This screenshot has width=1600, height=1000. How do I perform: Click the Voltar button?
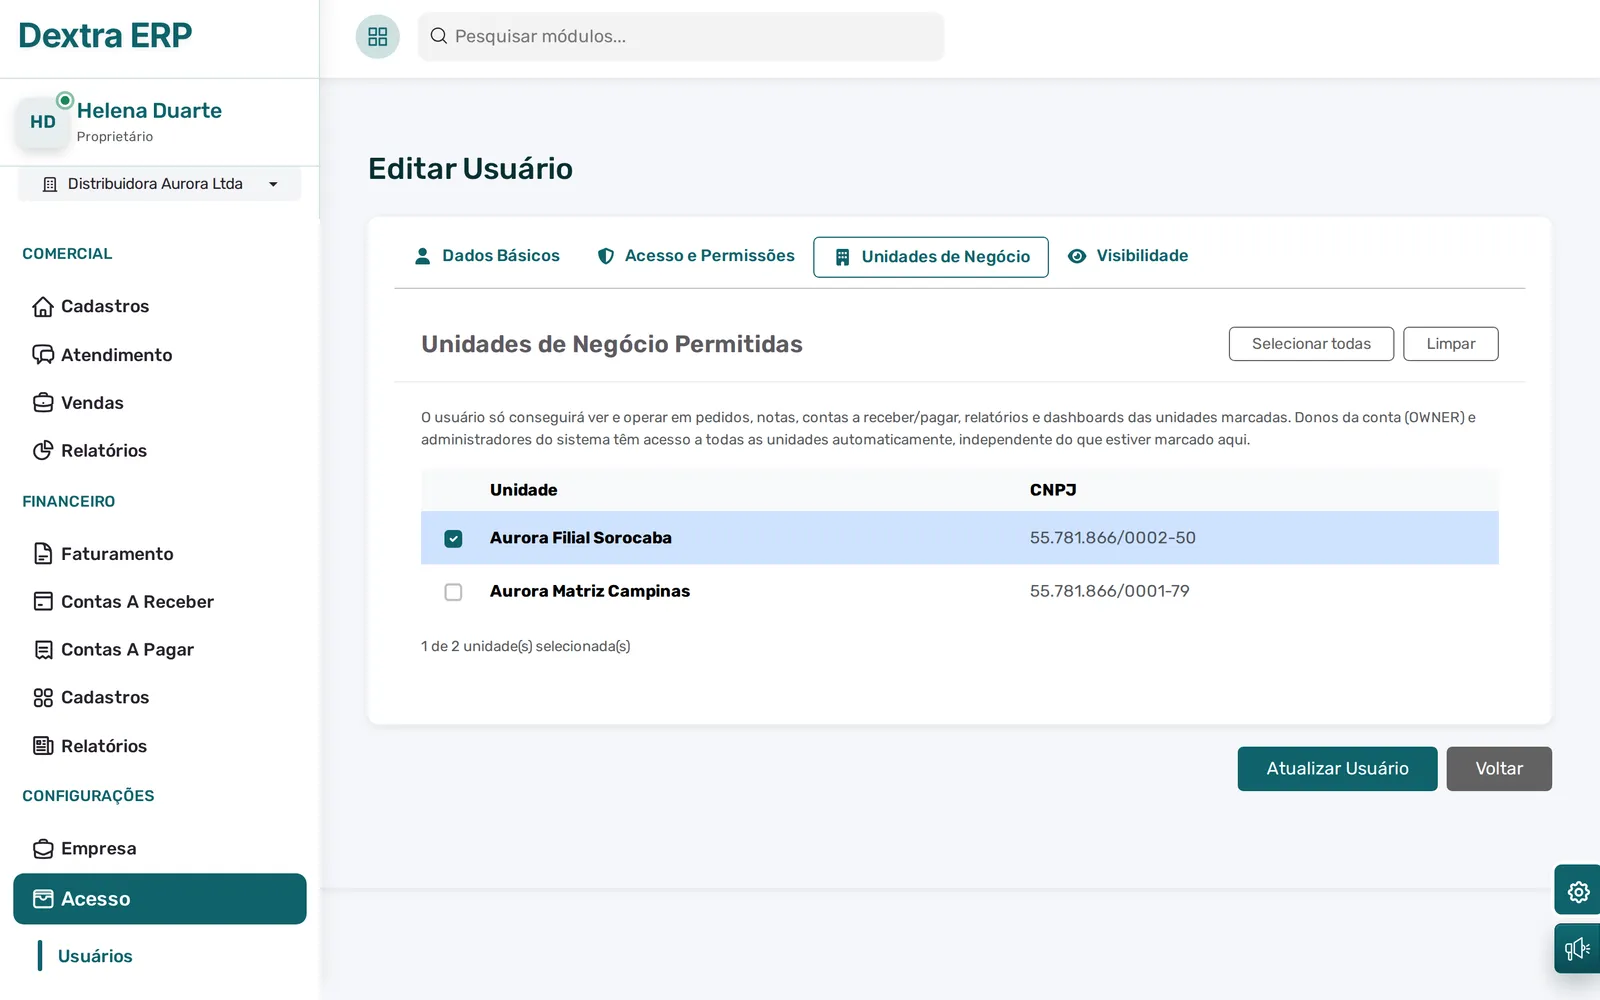coord(1499,769)
